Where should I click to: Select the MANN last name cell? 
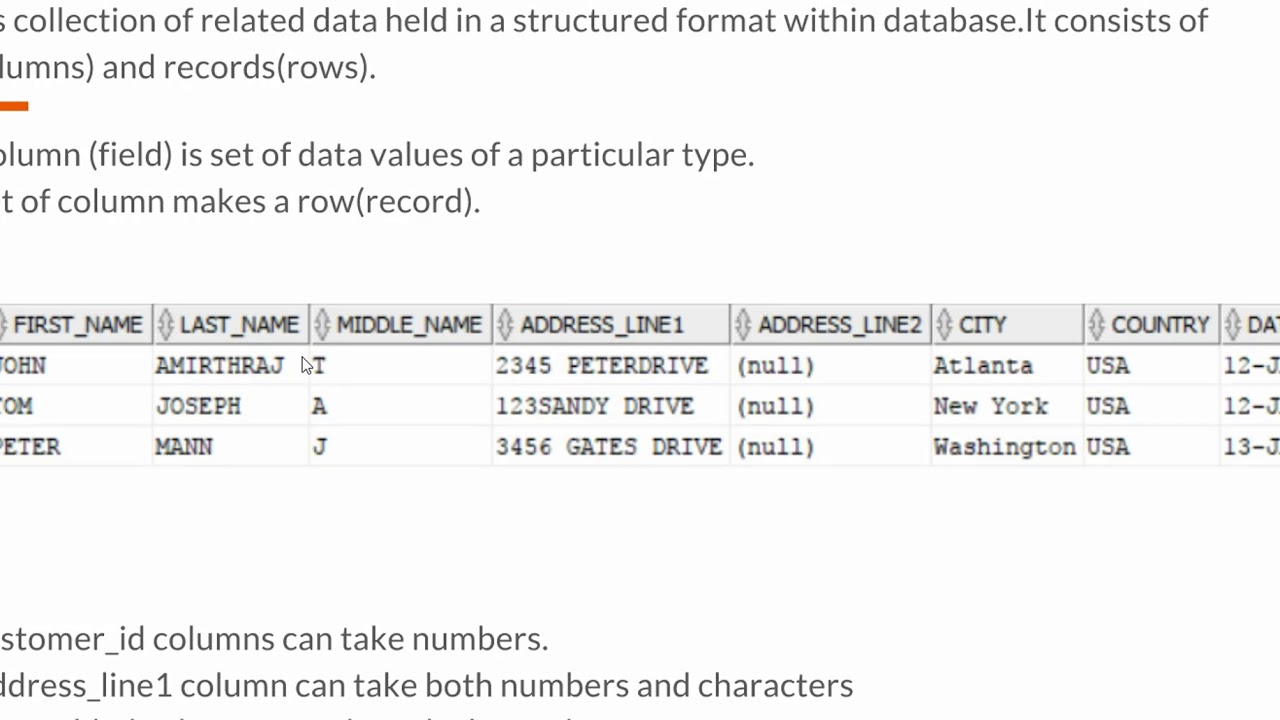(x=184, y=447)
